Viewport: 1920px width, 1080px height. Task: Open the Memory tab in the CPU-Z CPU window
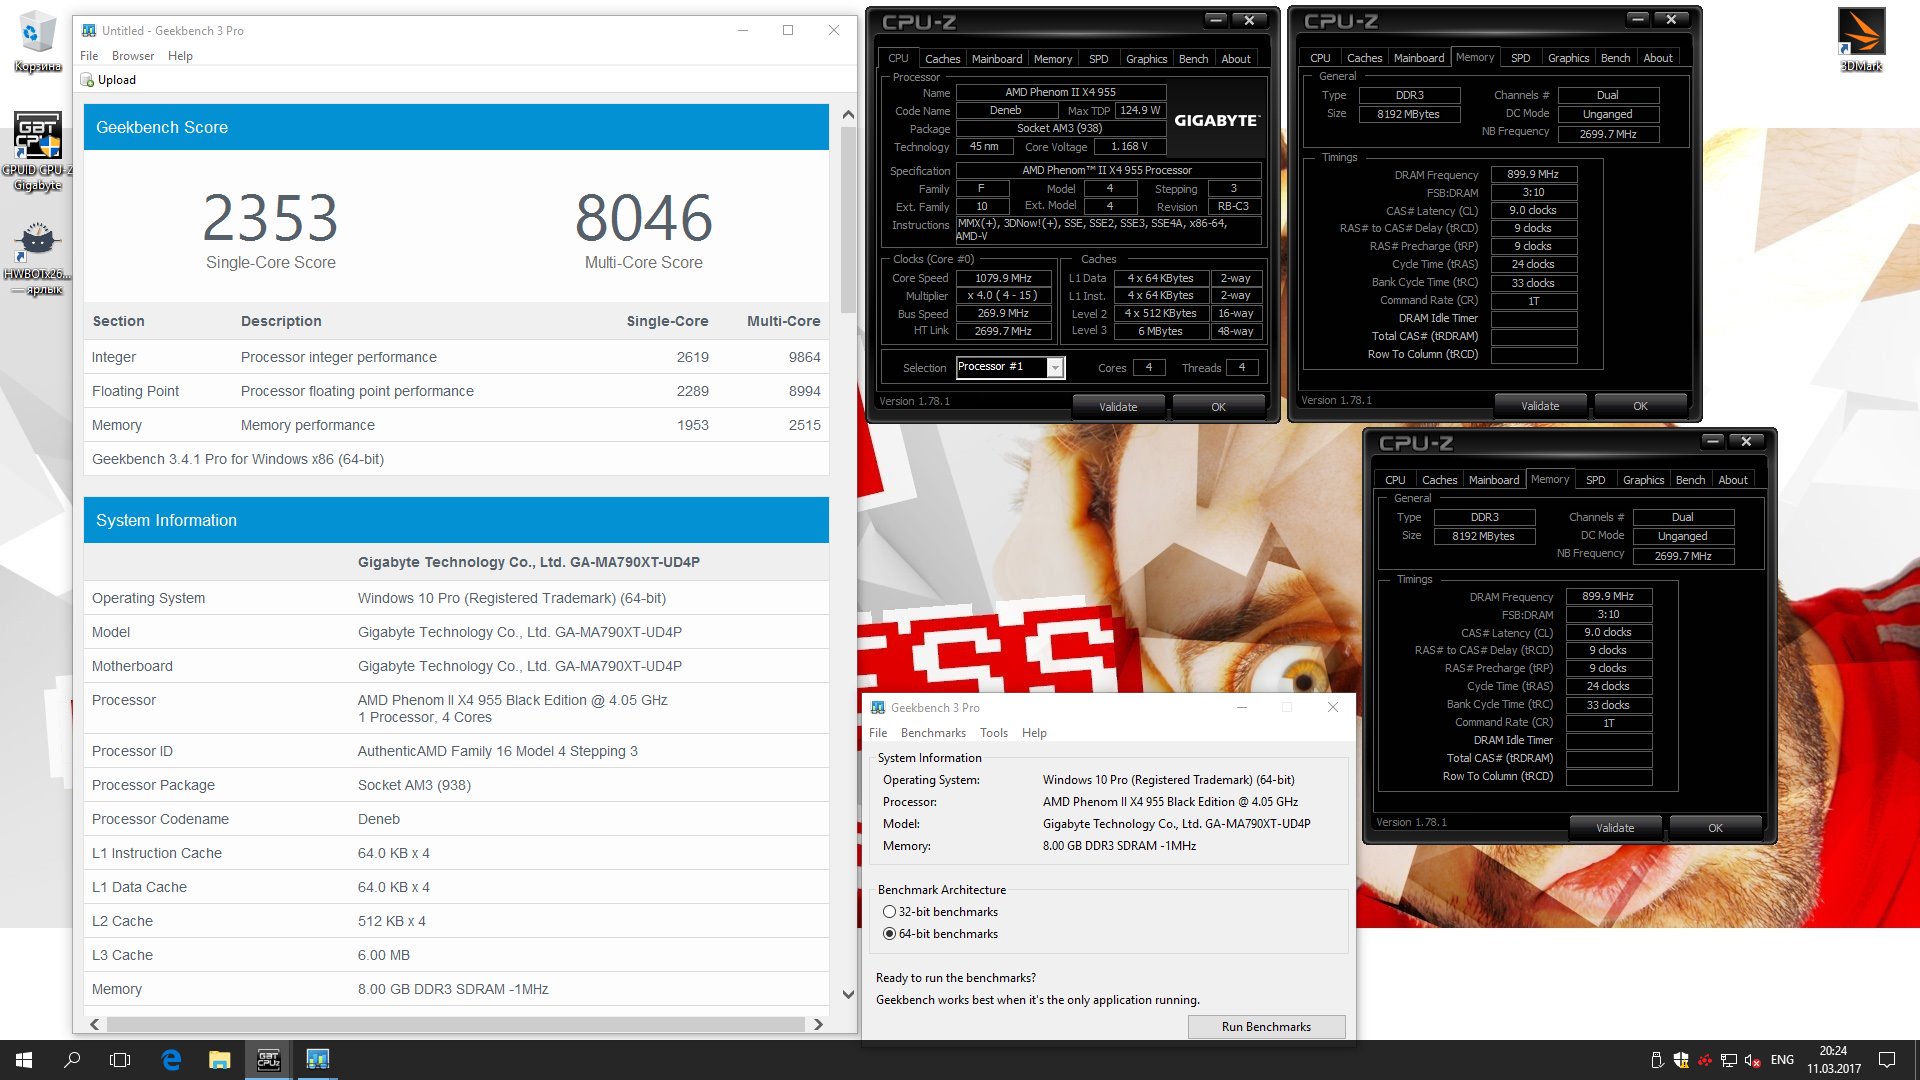coord(1053,59)
